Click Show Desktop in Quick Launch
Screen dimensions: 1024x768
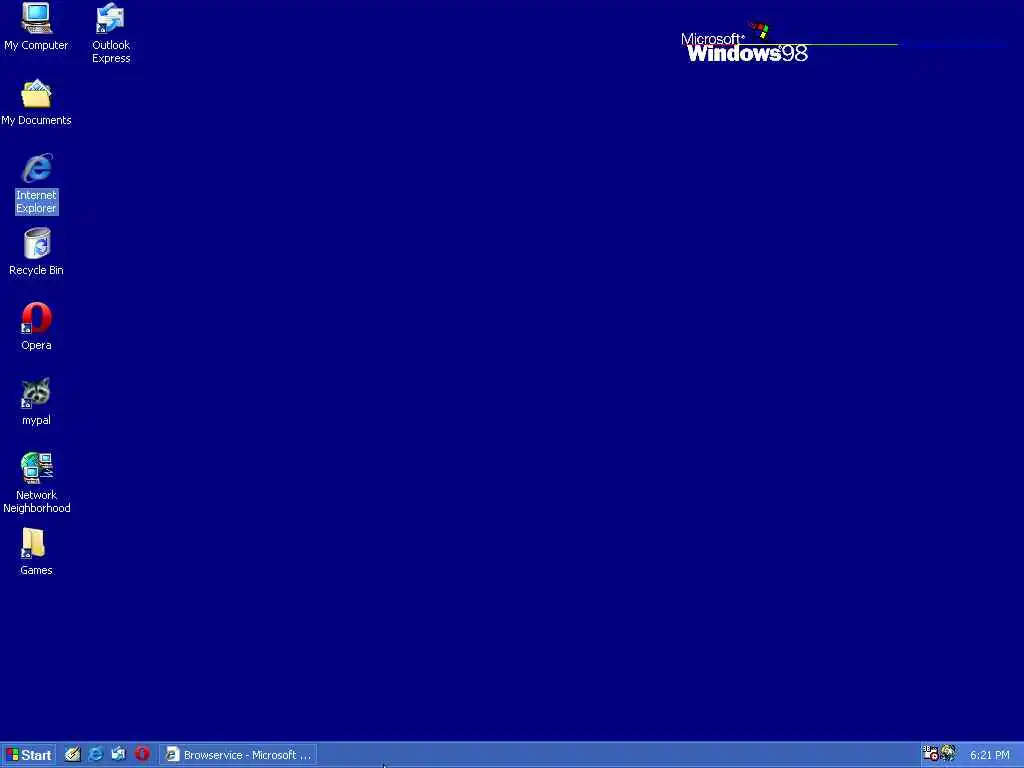point(72,754)
